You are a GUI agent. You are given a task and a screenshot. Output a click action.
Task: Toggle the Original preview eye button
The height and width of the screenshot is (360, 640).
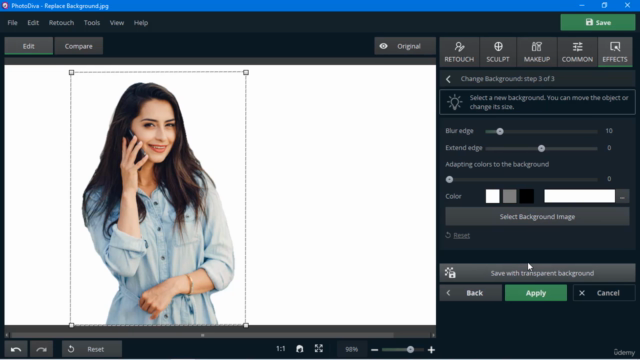(x=404, y=46)
